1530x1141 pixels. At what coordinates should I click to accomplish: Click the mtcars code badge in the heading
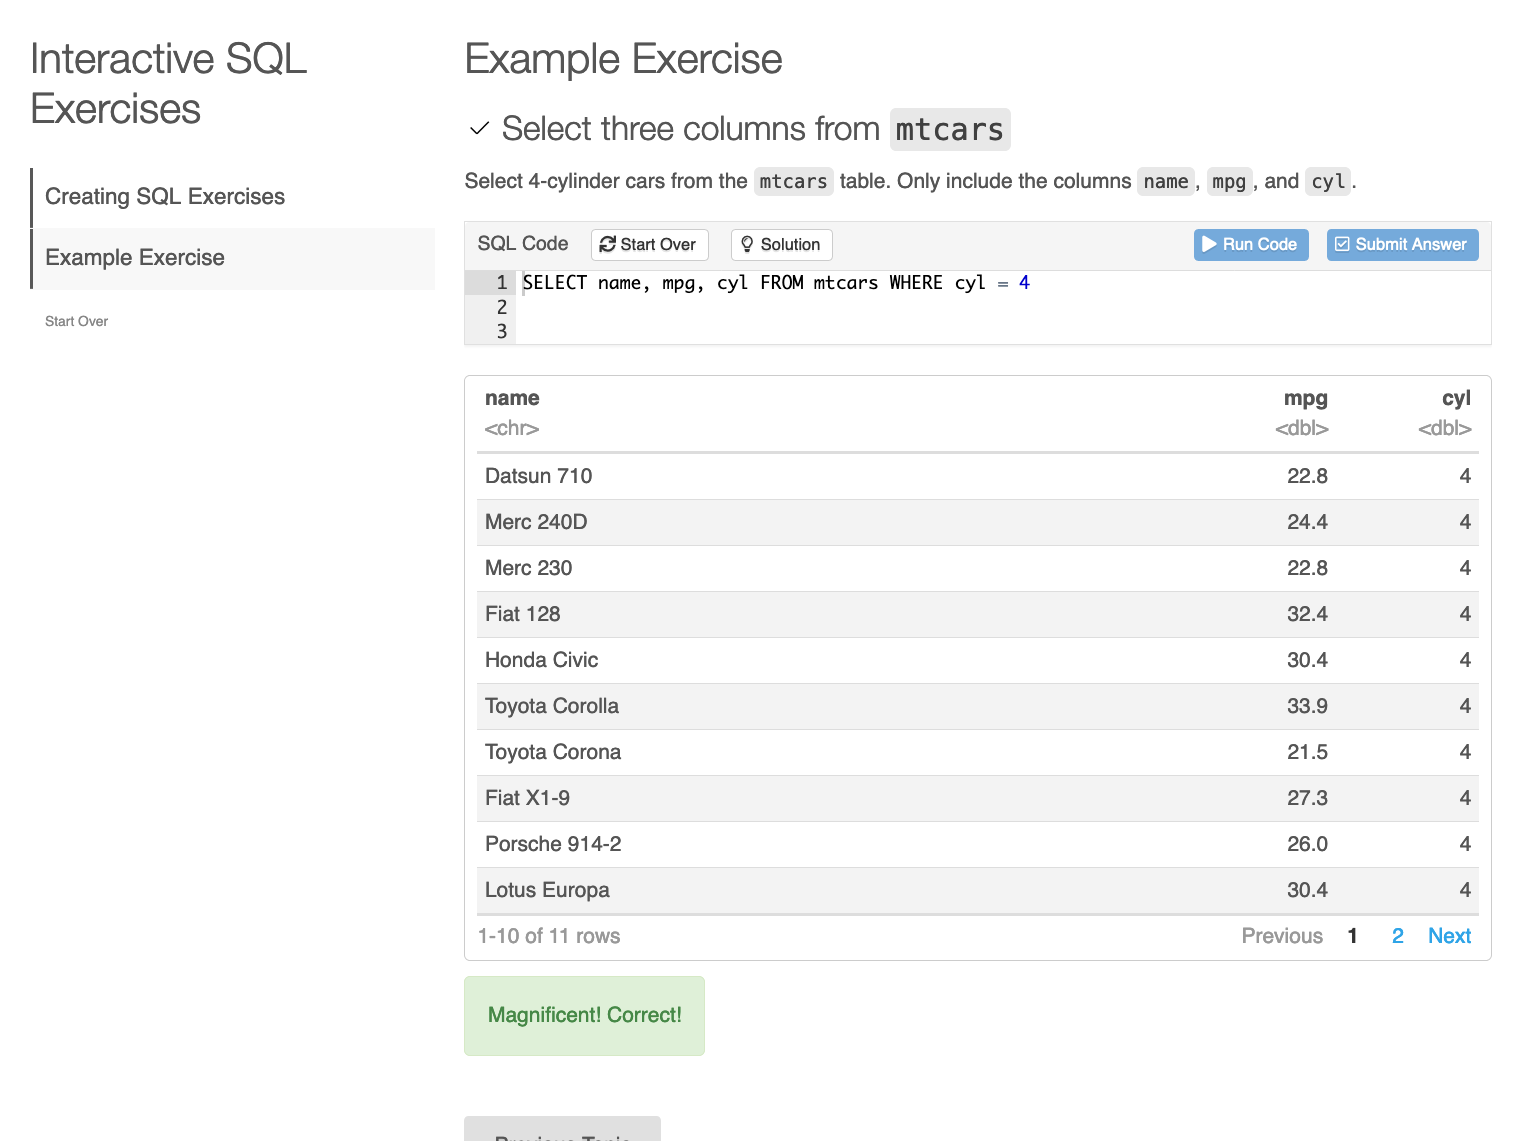tap(949, 129)
